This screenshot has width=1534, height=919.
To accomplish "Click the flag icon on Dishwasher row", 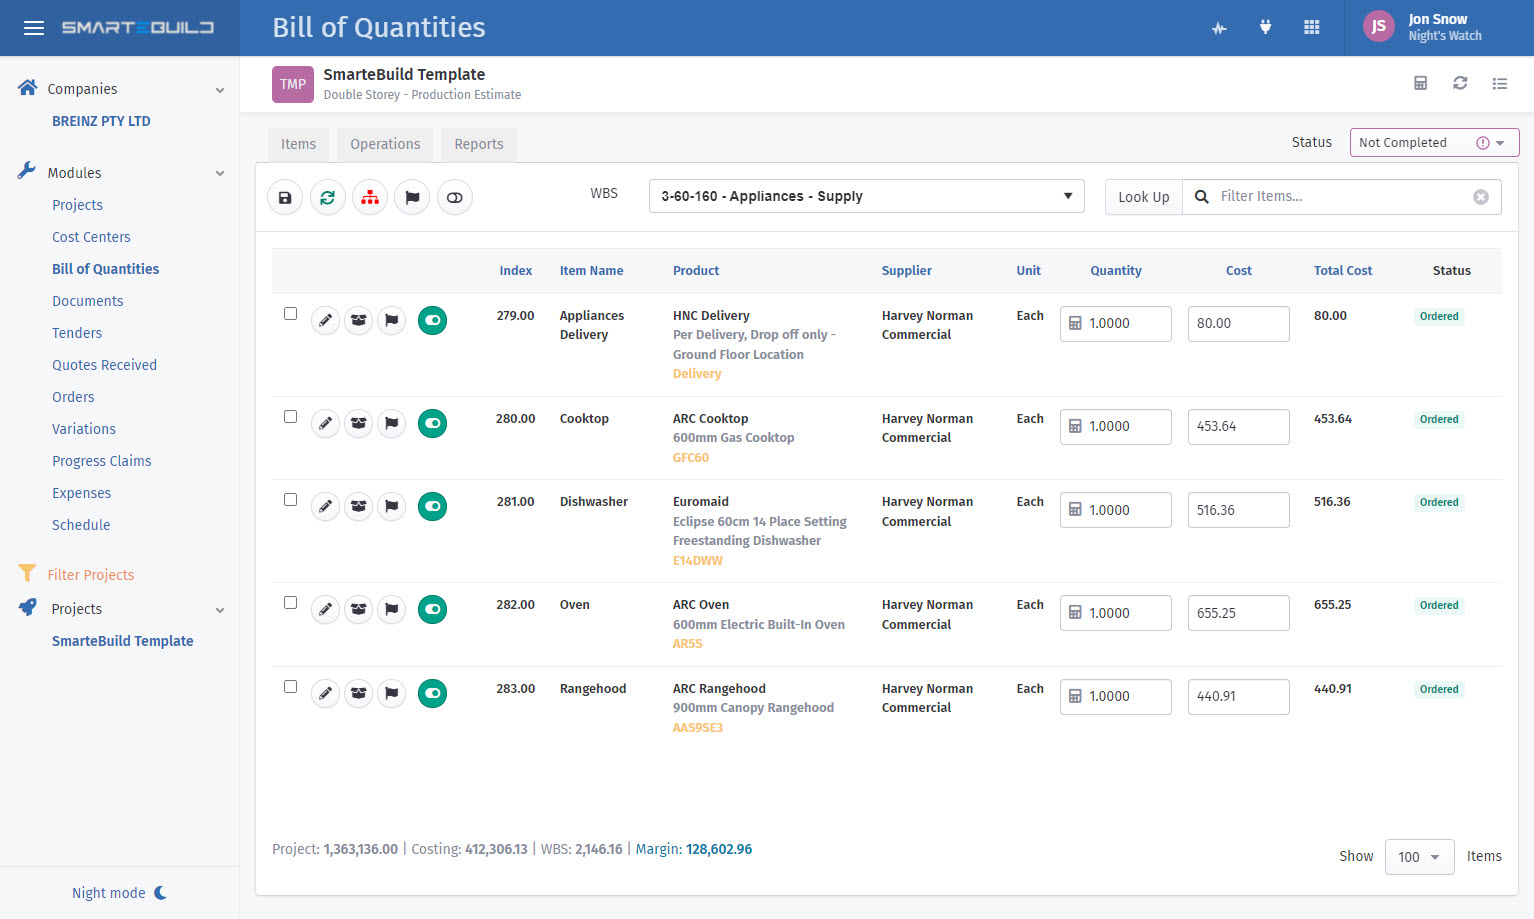I will pos(392,507).
